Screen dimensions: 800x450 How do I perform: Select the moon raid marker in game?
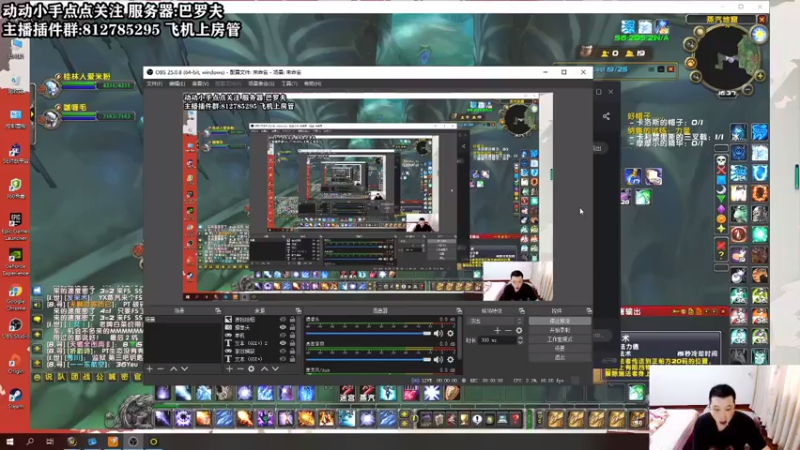tap(721, 190)
